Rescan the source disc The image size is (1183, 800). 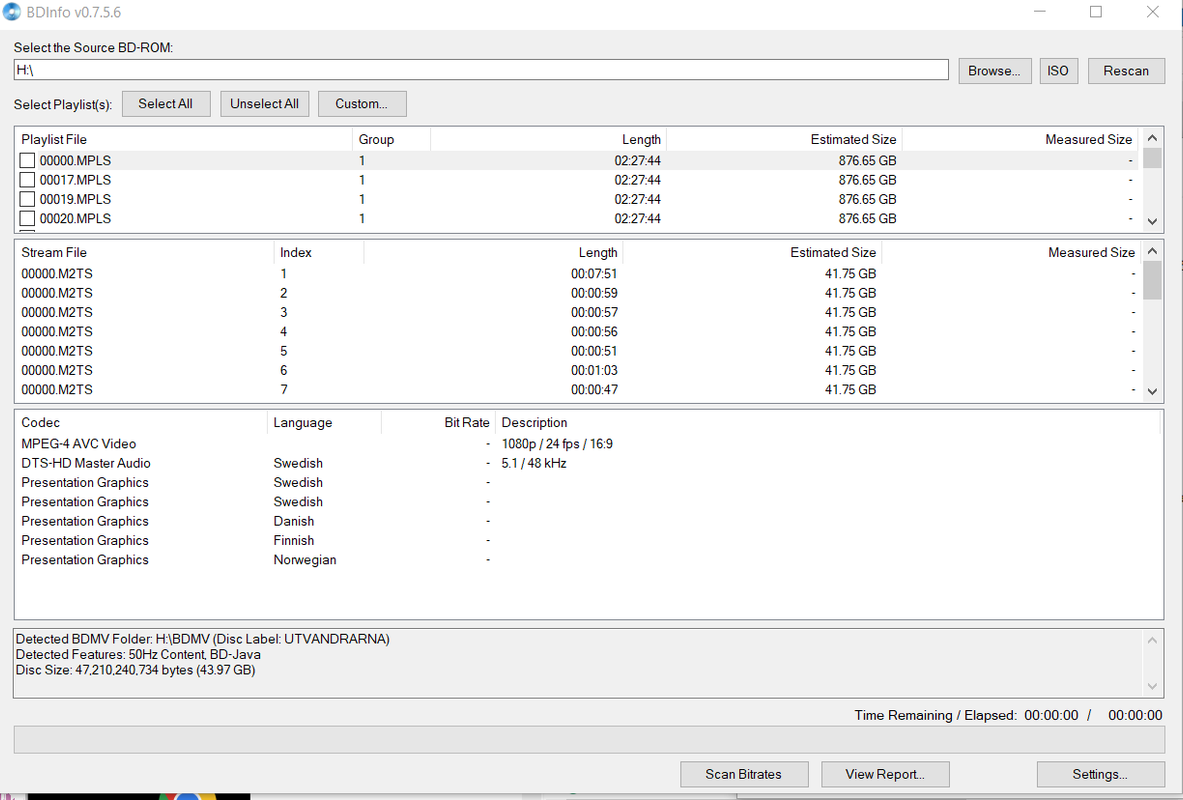tap(1126, 71)
